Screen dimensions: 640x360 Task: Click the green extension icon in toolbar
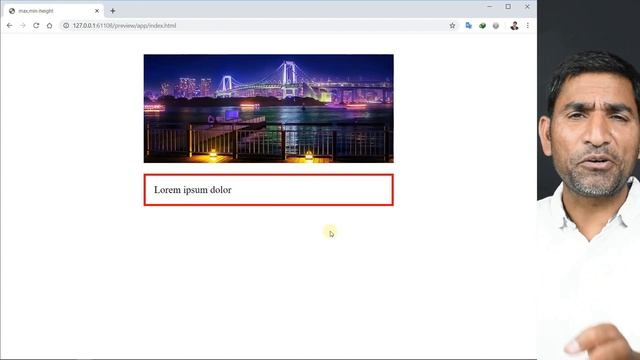point(482,25)
